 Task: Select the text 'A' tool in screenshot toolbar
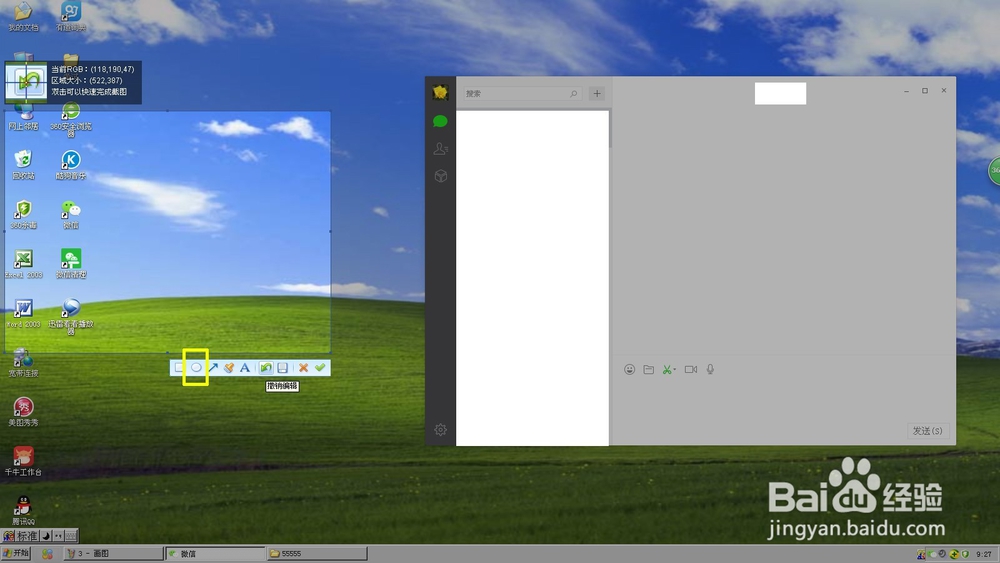point(245,368)
